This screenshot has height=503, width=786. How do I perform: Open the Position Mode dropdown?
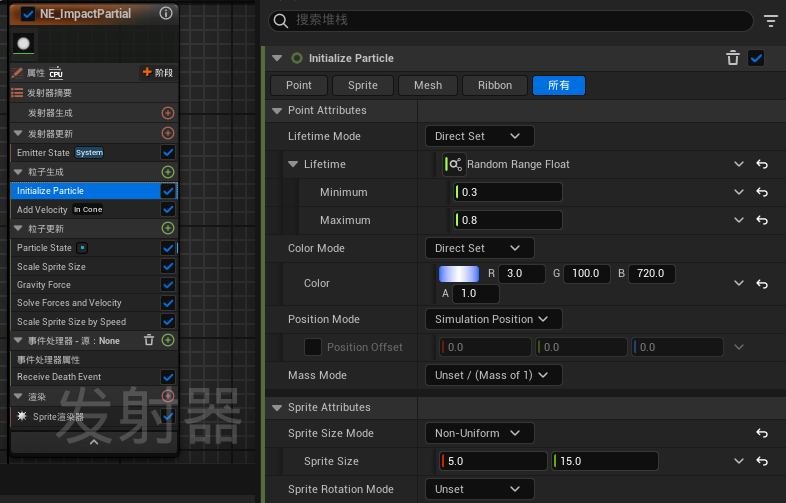pyautogui.click(x=494, y=319)
